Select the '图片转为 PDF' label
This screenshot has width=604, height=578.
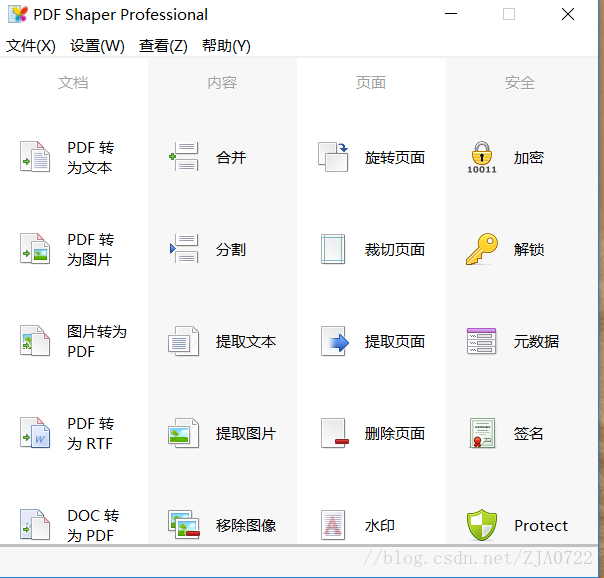coord(97,342)
